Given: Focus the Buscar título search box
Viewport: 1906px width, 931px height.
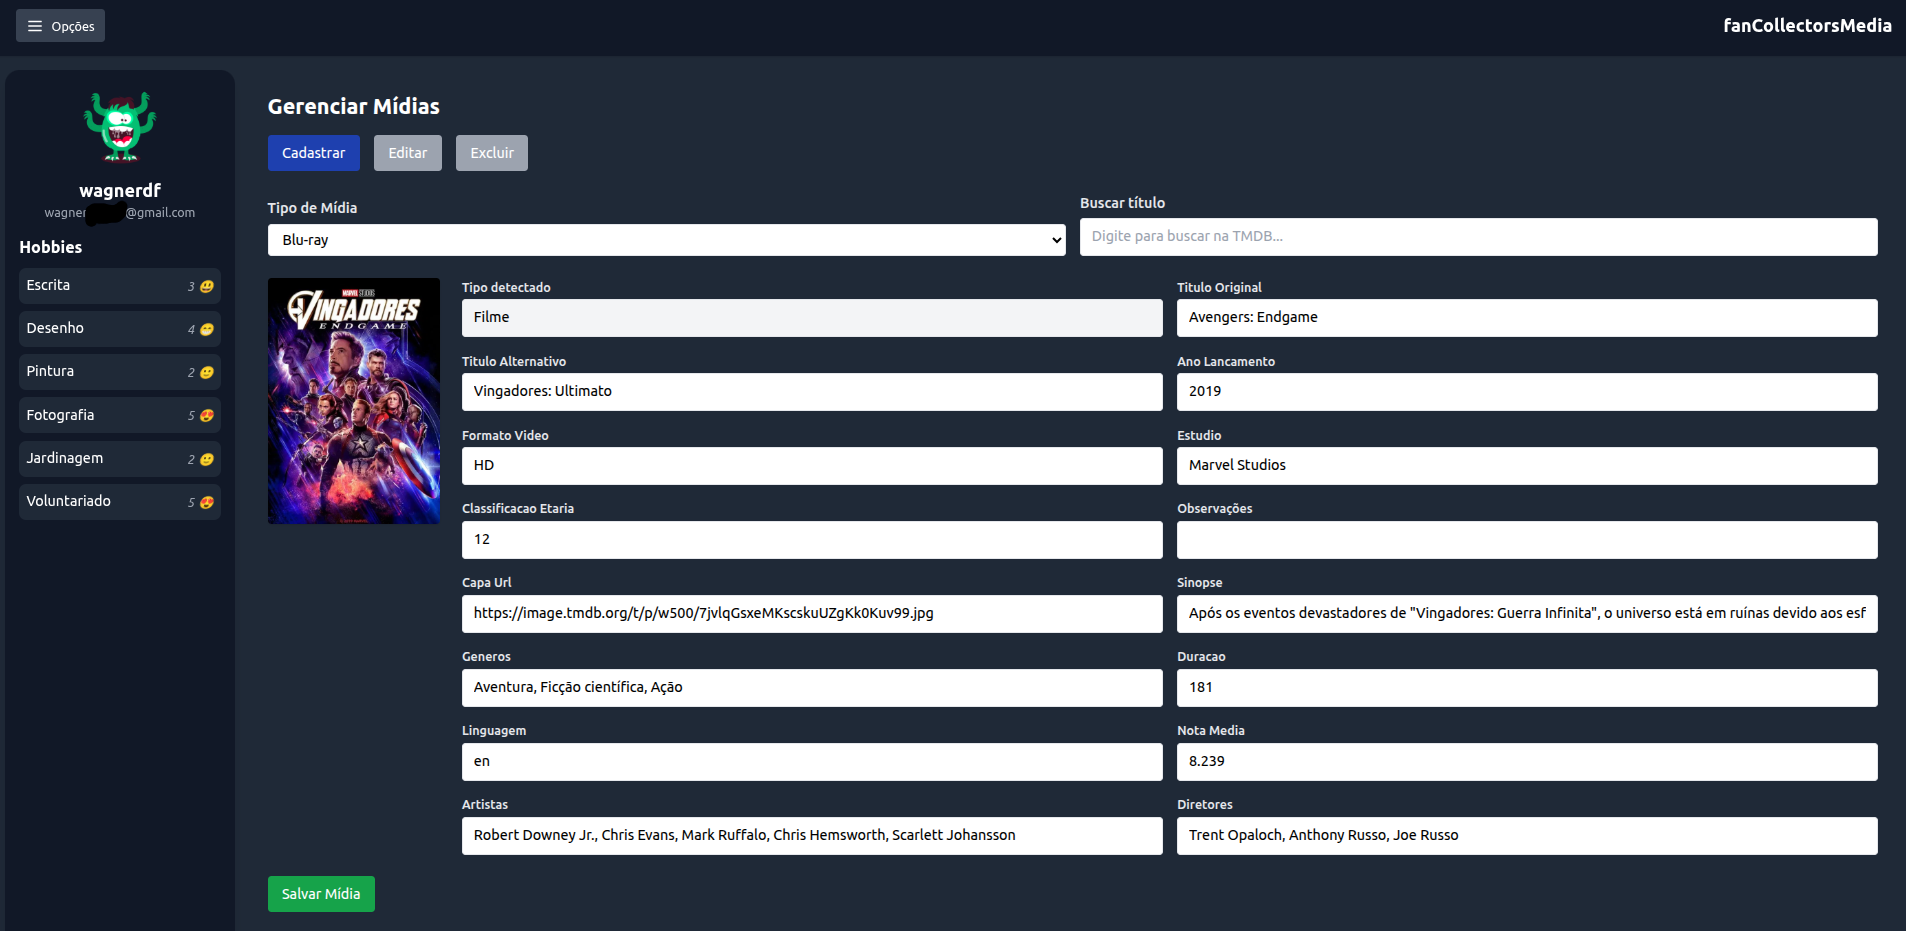Looking at the screenshot, I should 1479,237.
